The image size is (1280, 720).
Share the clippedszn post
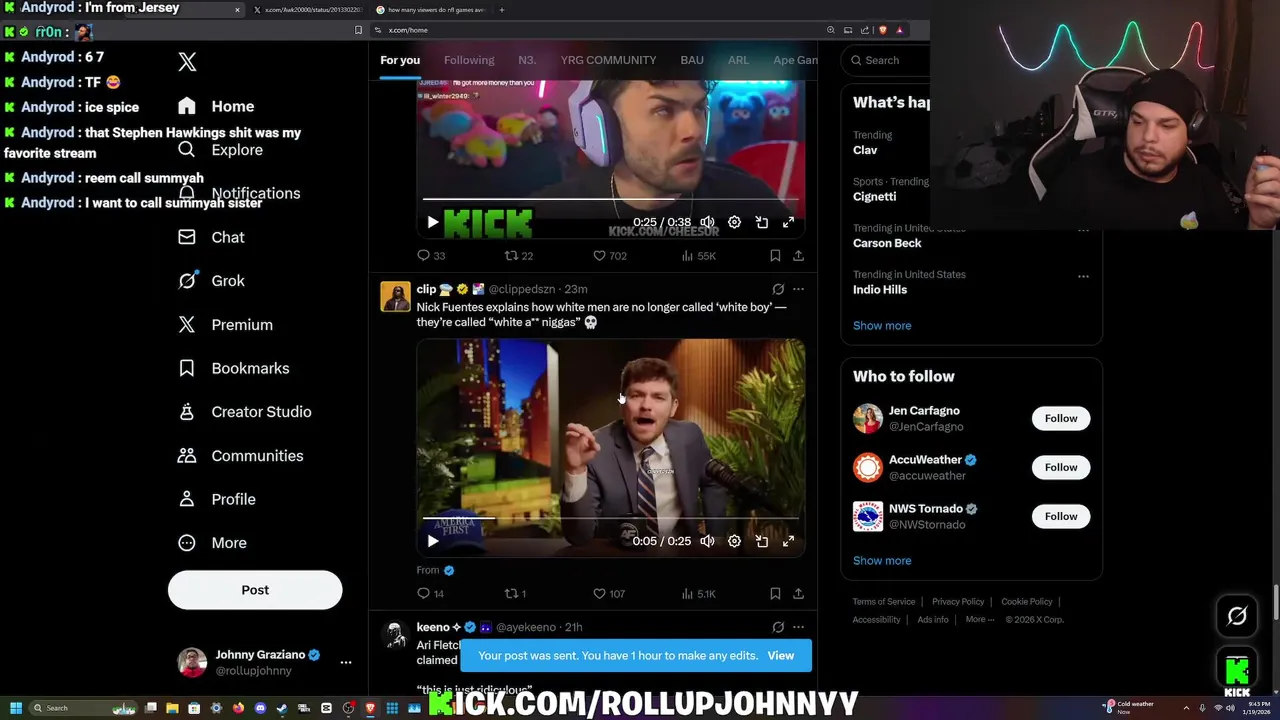tap(798, 593)
